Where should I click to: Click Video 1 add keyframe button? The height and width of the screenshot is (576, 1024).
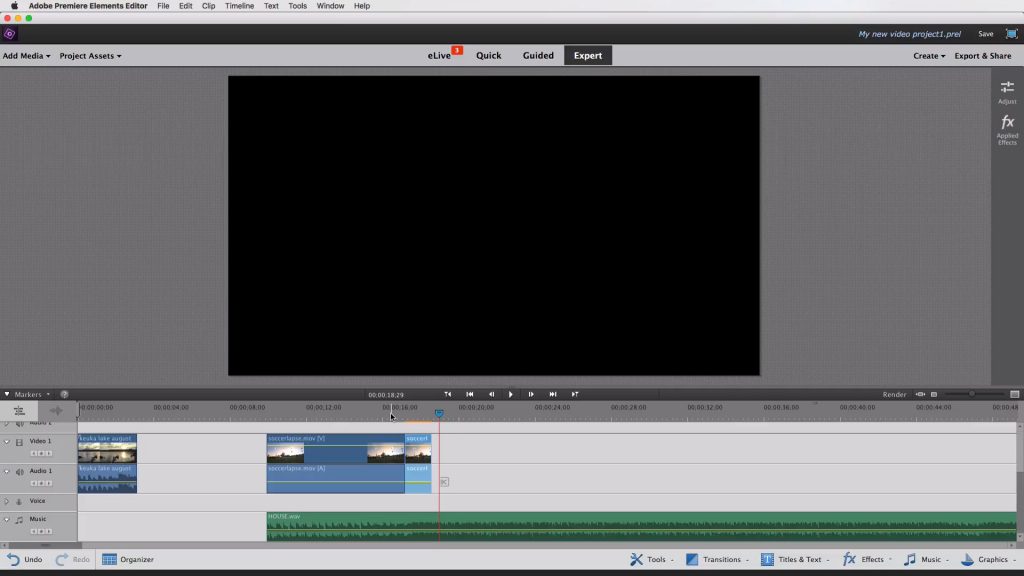tap(40, 453)
